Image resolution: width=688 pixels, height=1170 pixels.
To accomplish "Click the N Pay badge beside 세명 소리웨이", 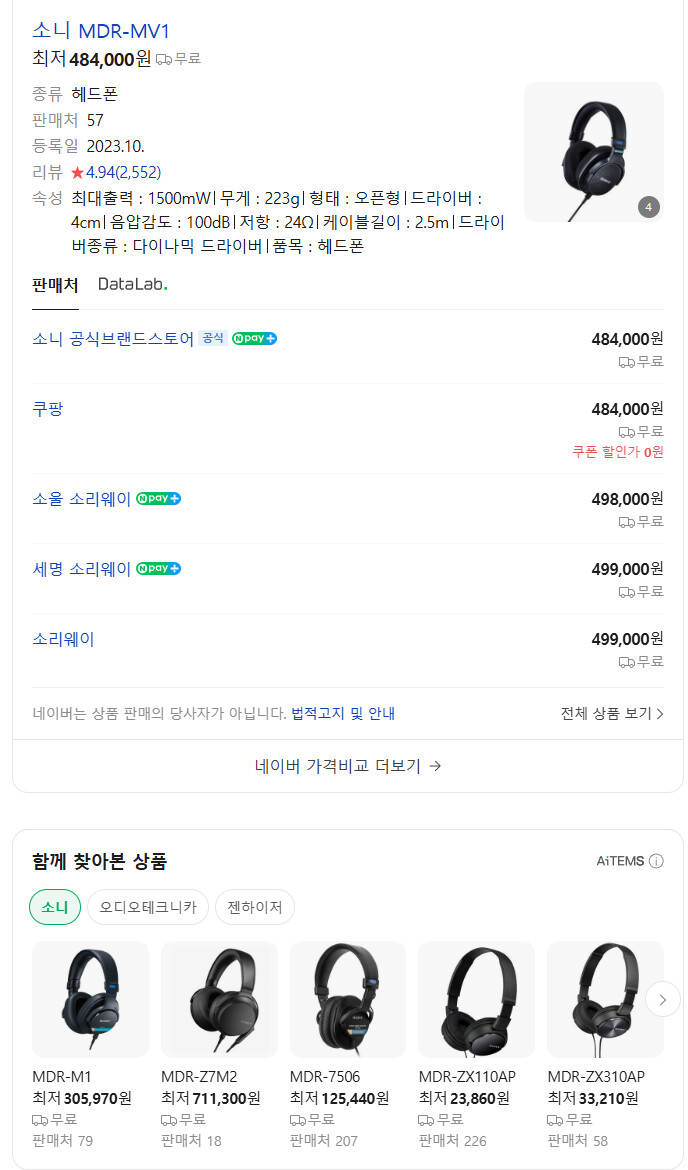I will (159, 569).
